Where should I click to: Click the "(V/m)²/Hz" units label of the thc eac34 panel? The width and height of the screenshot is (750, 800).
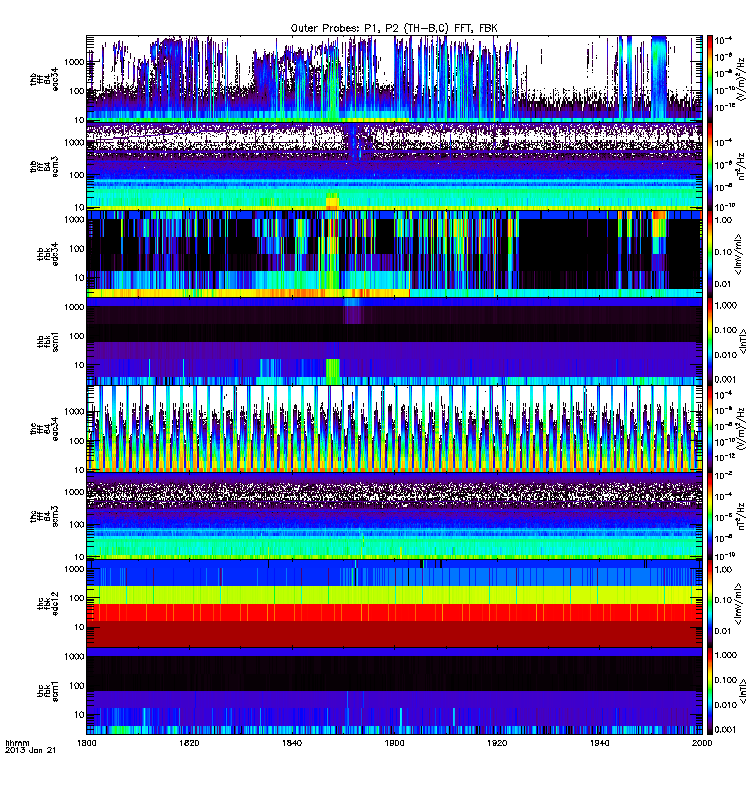pos(739,428)
